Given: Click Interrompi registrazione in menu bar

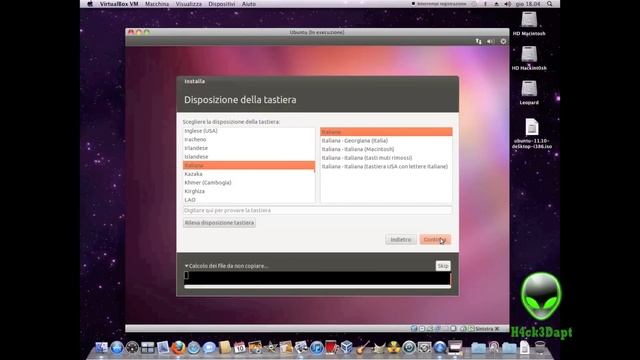Looking at the screenshot, I should (x=439, y=4).
